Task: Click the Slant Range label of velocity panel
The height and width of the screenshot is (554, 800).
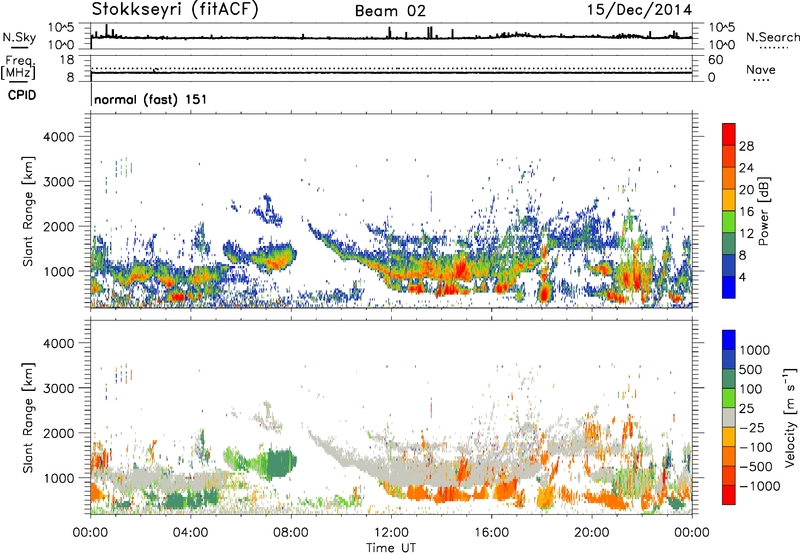Action: (x=28, y=418)
